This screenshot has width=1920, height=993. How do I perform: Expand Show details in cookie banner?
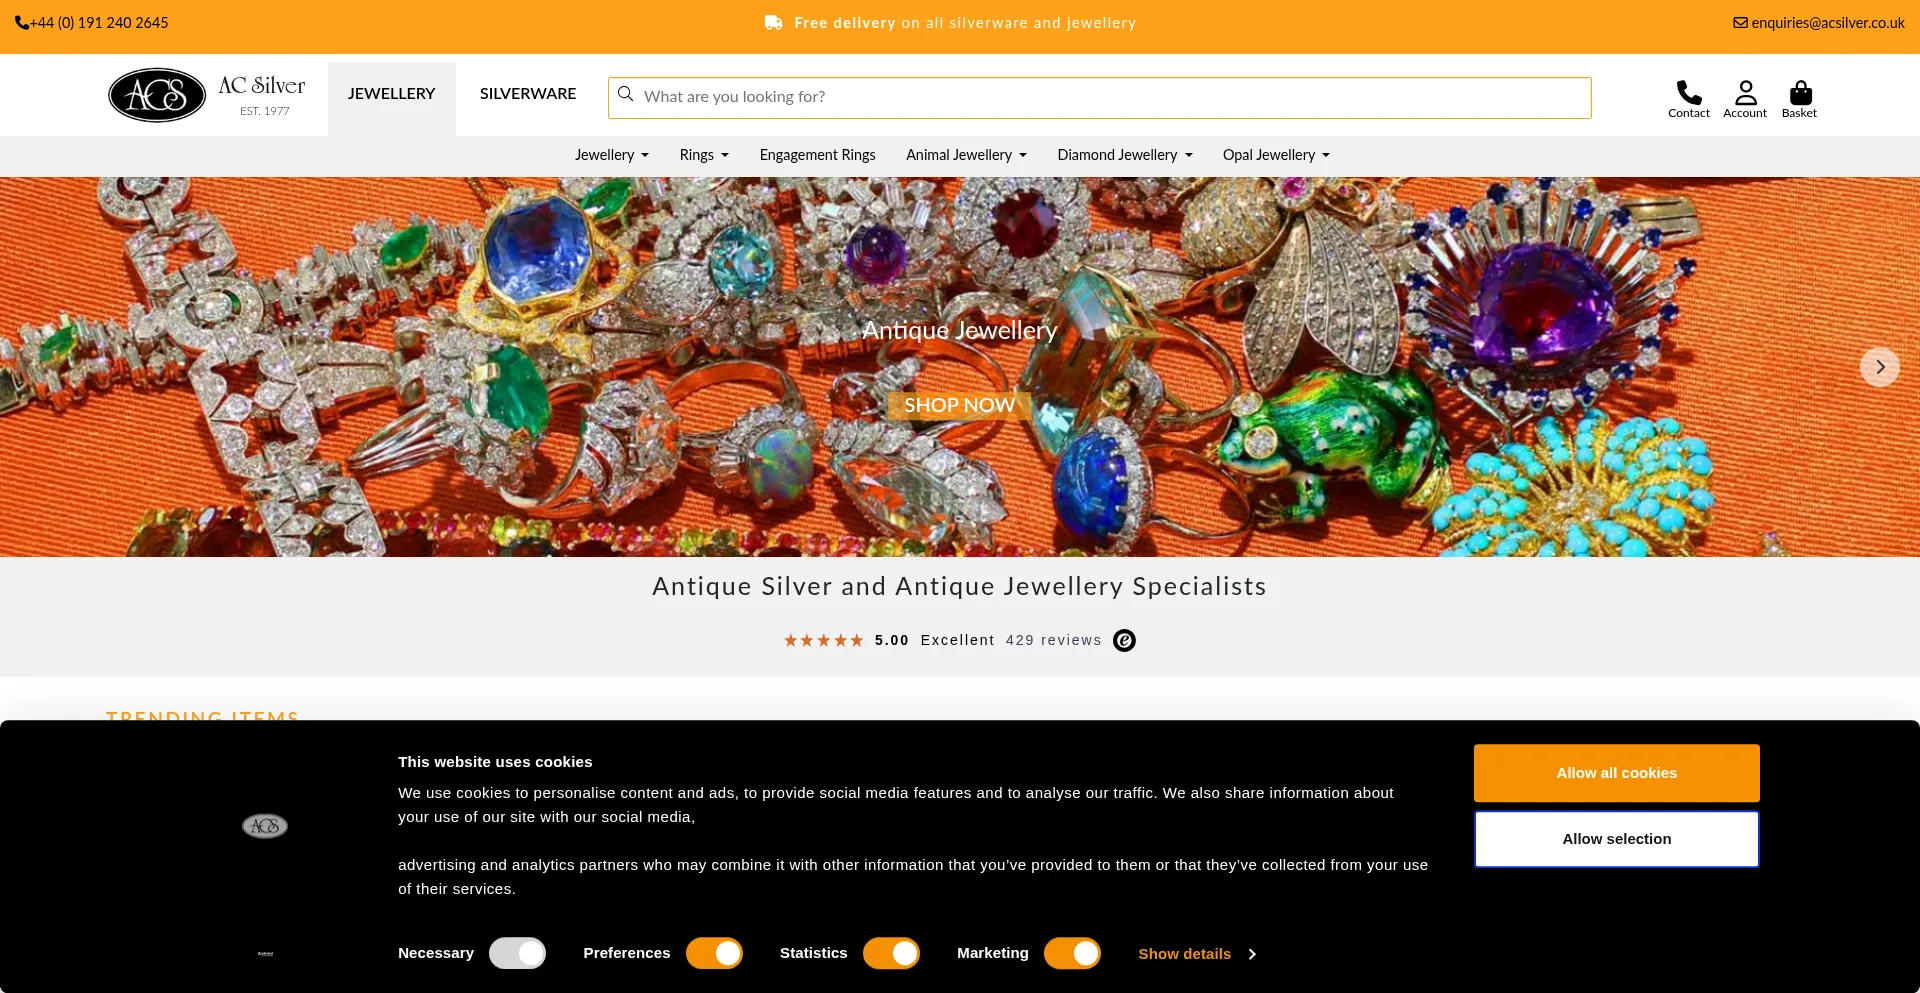coord(1197,954)
